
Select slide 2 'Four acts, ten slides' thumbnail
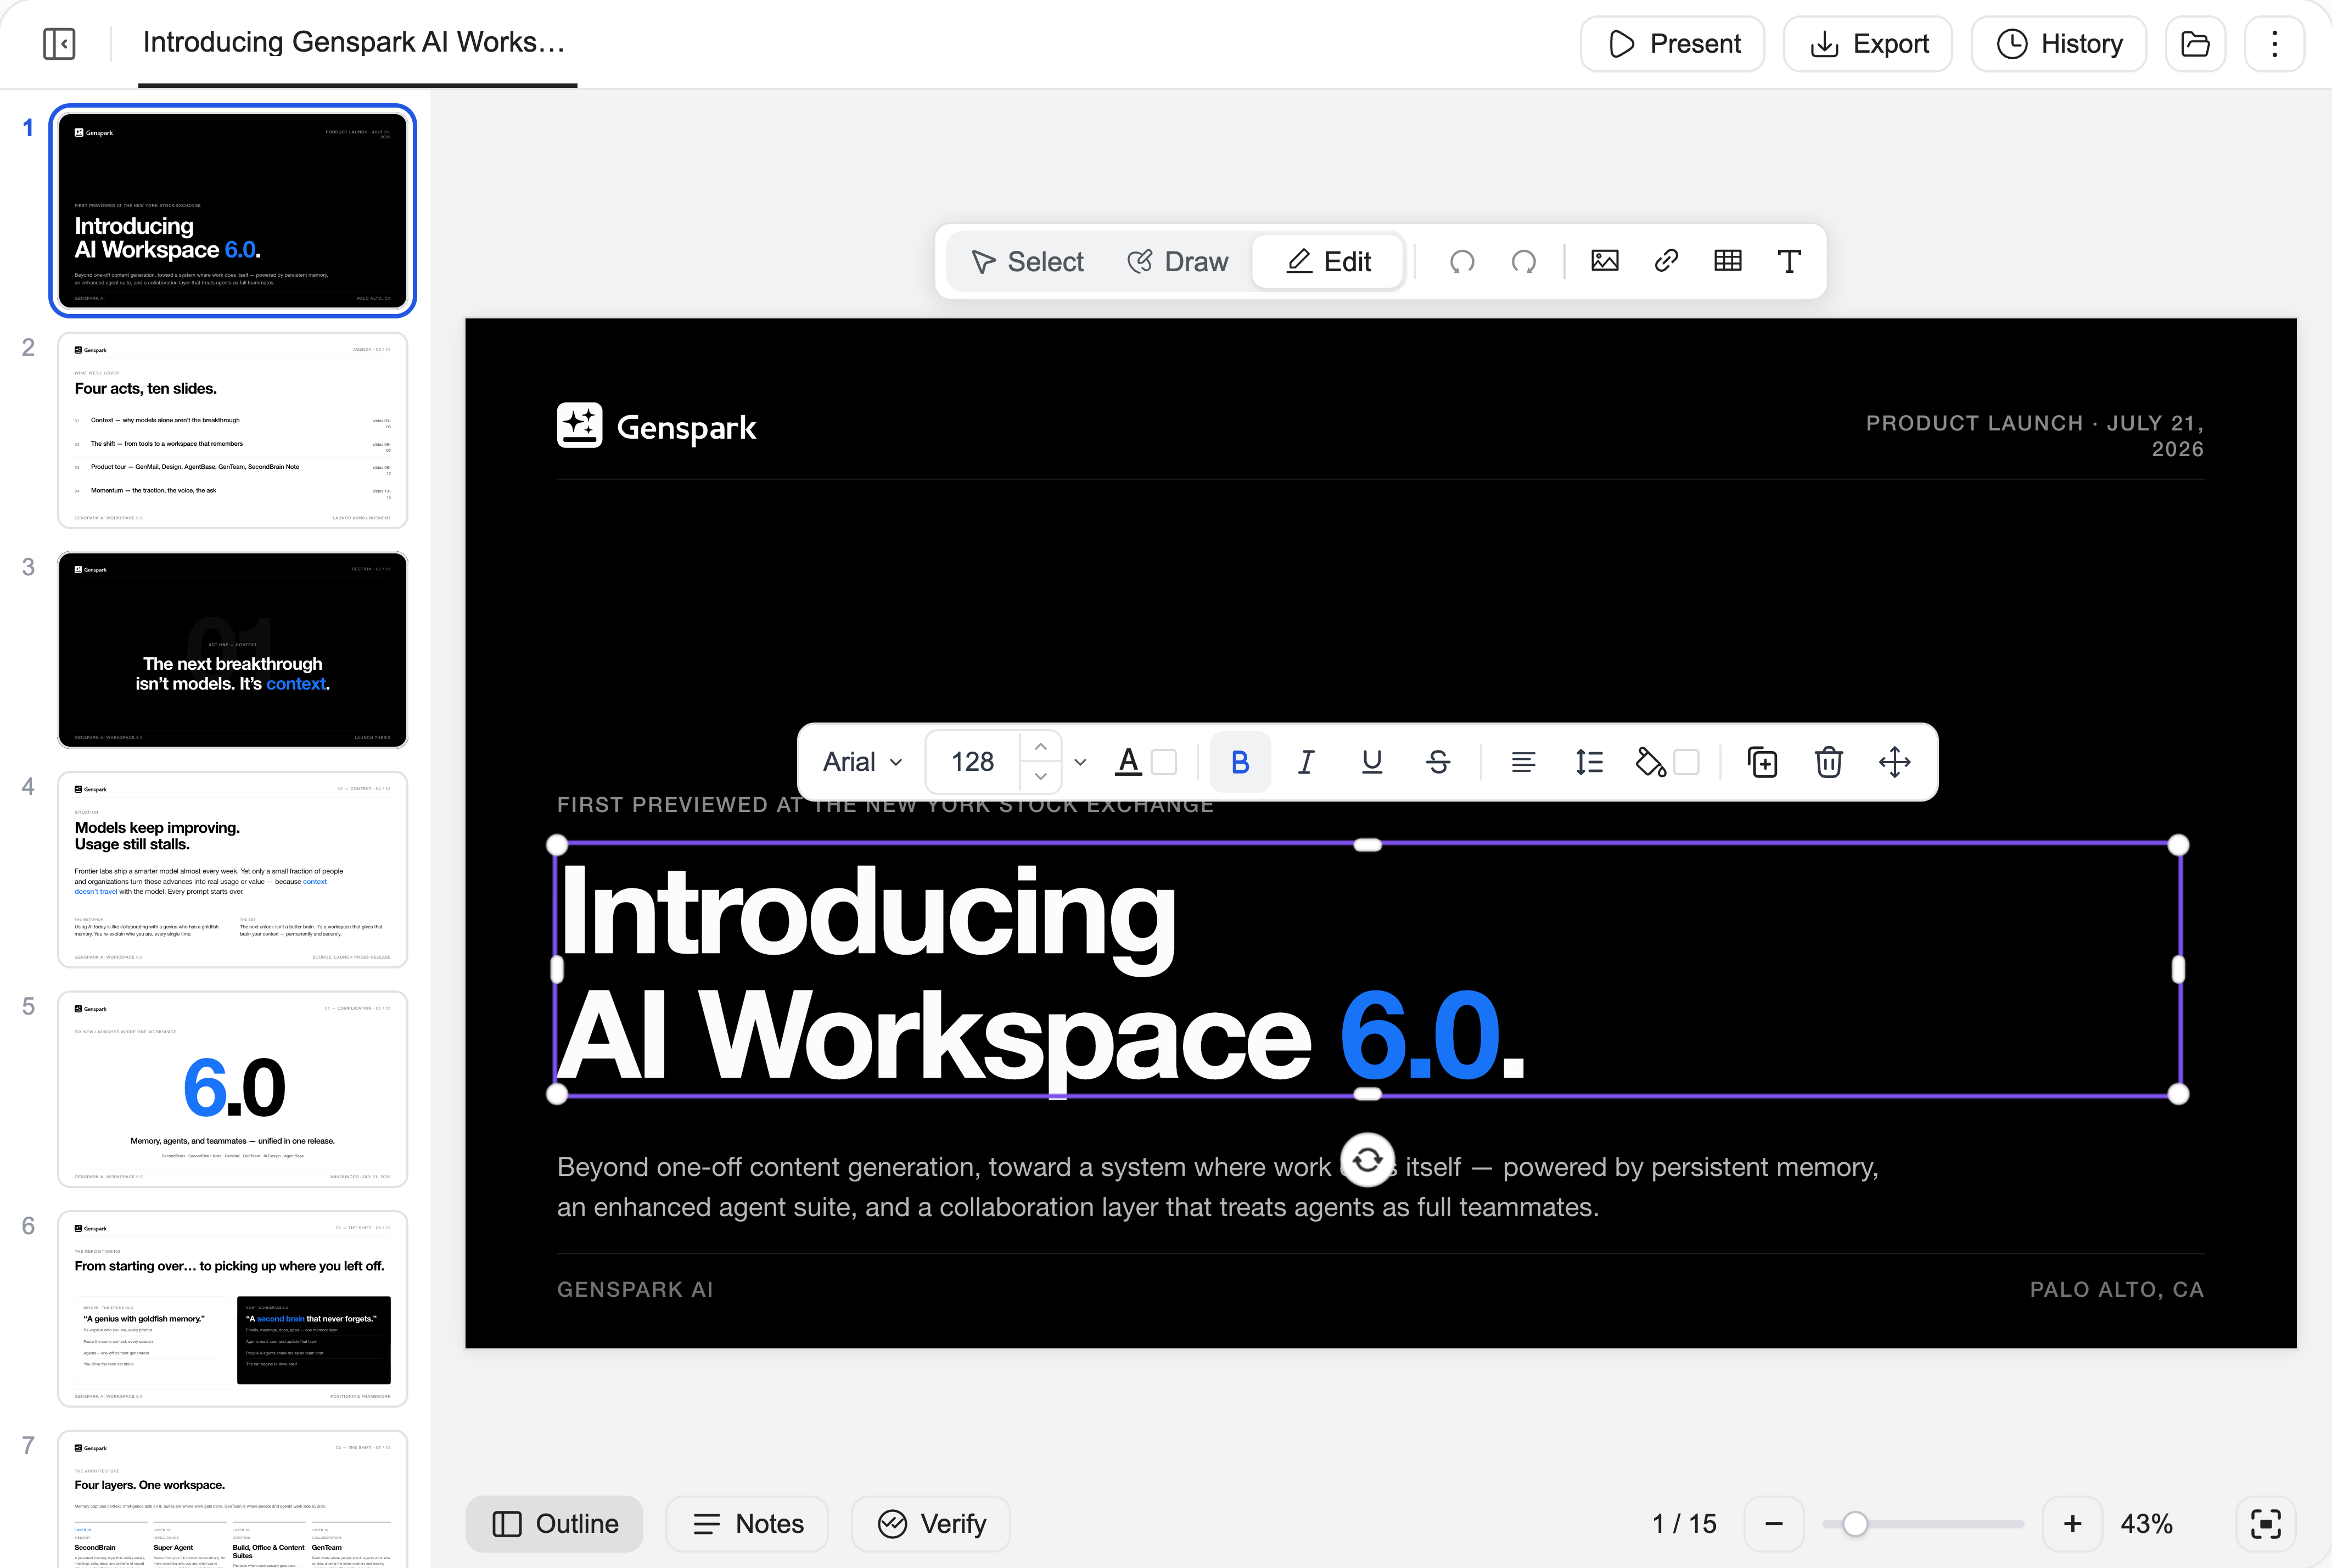pos(233,430)
